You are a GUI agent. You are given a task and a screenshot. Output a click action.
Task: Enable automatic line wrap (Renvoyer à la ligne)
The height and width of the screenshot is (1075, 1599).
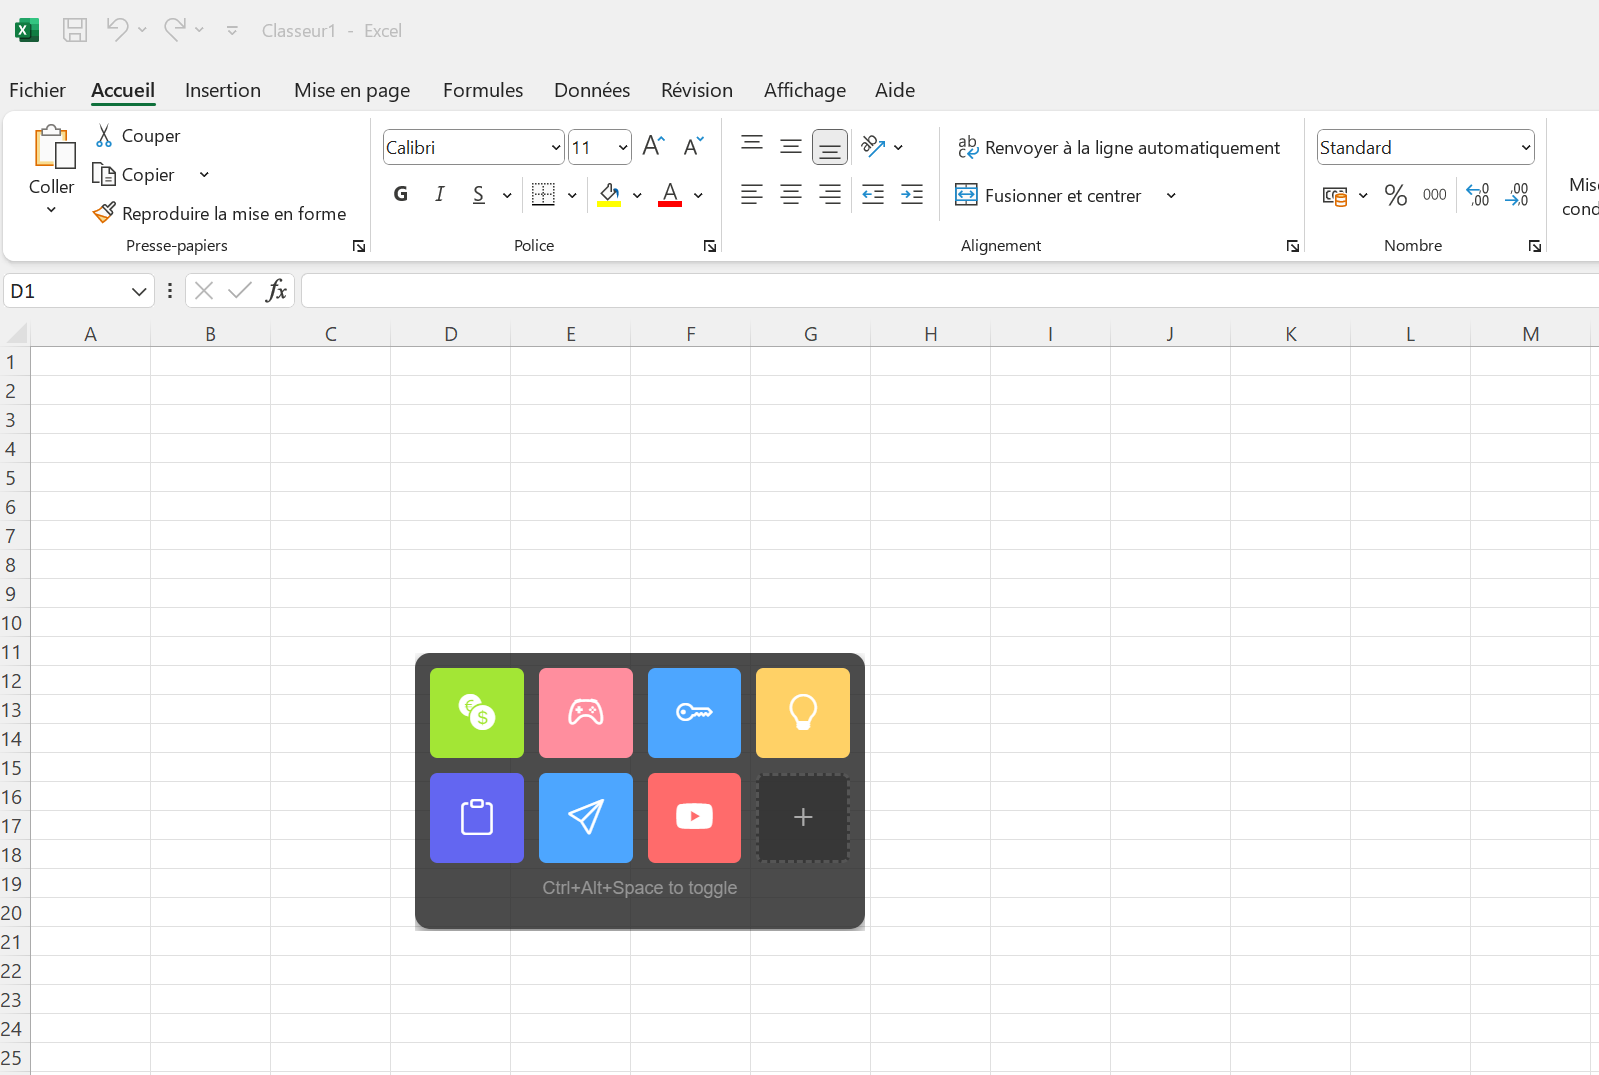coord(1118,148)
